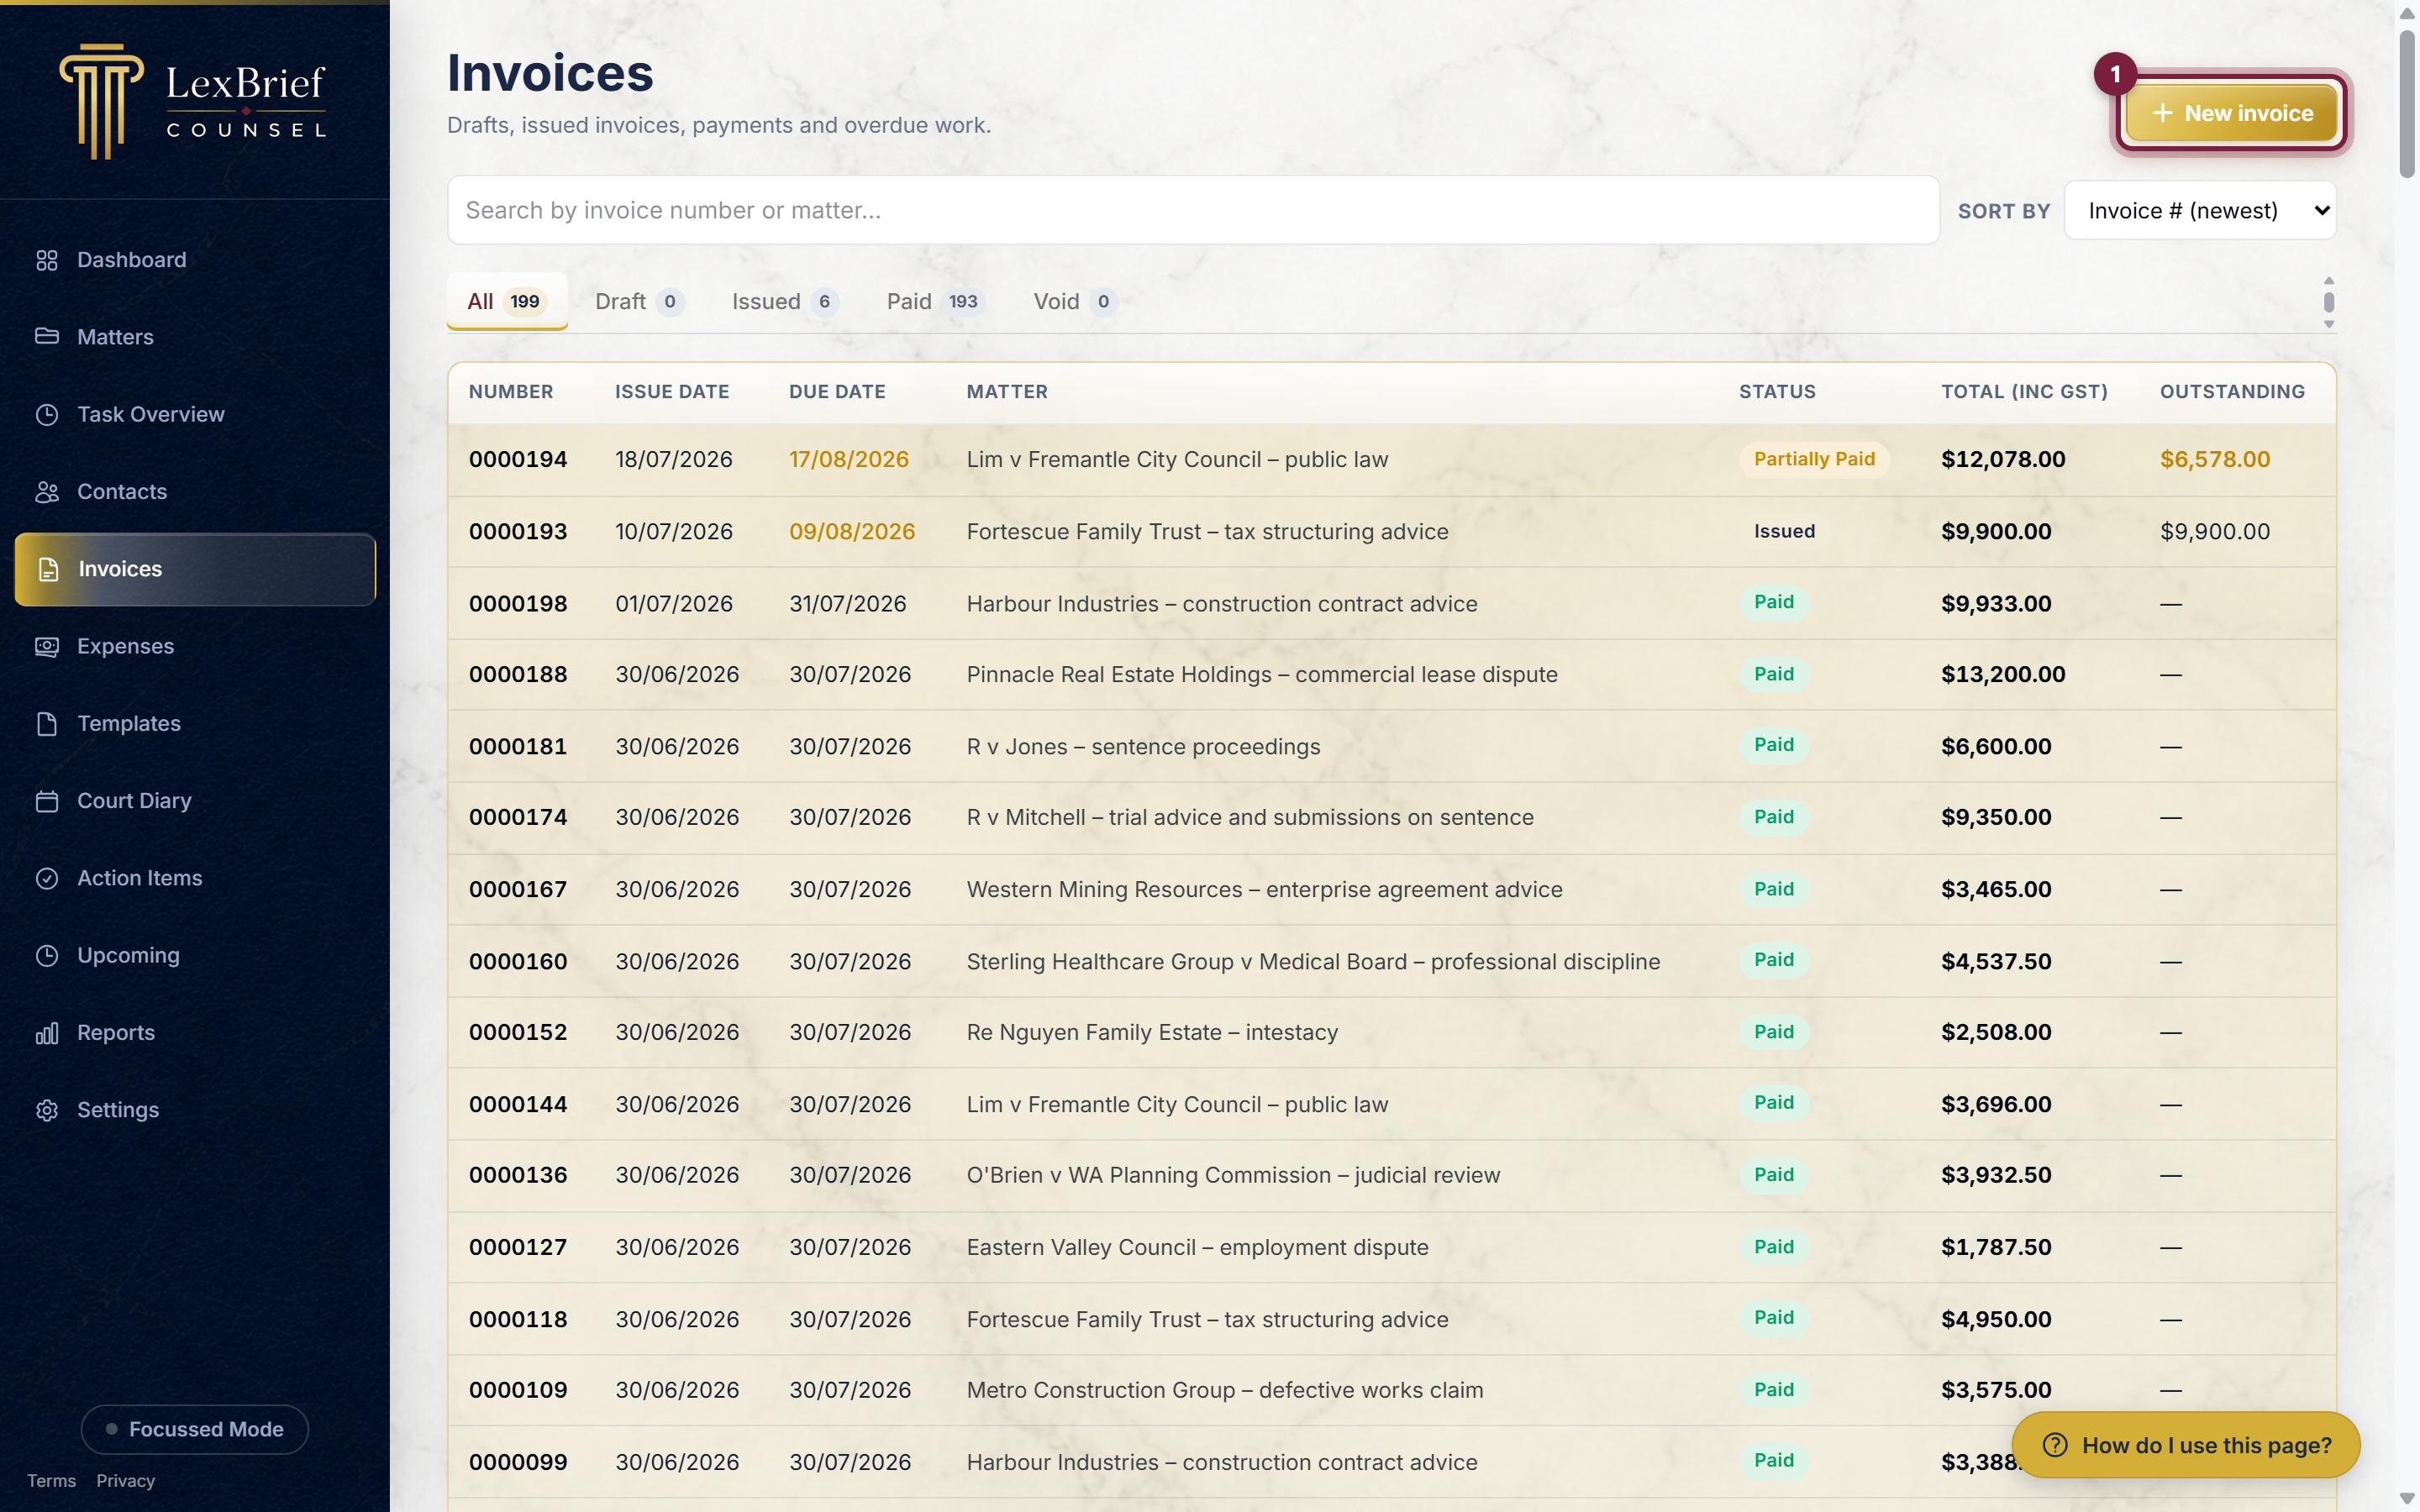Click the Task Overview clock icon
This screenshot has width=2420, height=1512.
(47, 414)
